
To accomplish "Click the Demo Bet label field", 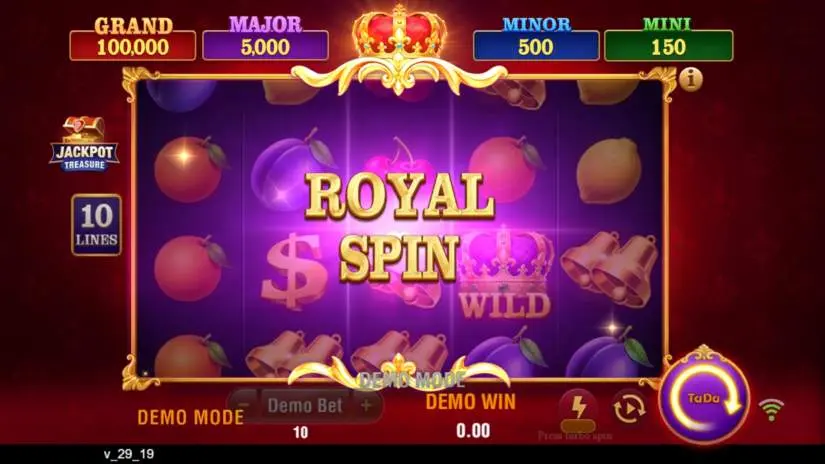I will pyautogui.click(x=305, y=406).
